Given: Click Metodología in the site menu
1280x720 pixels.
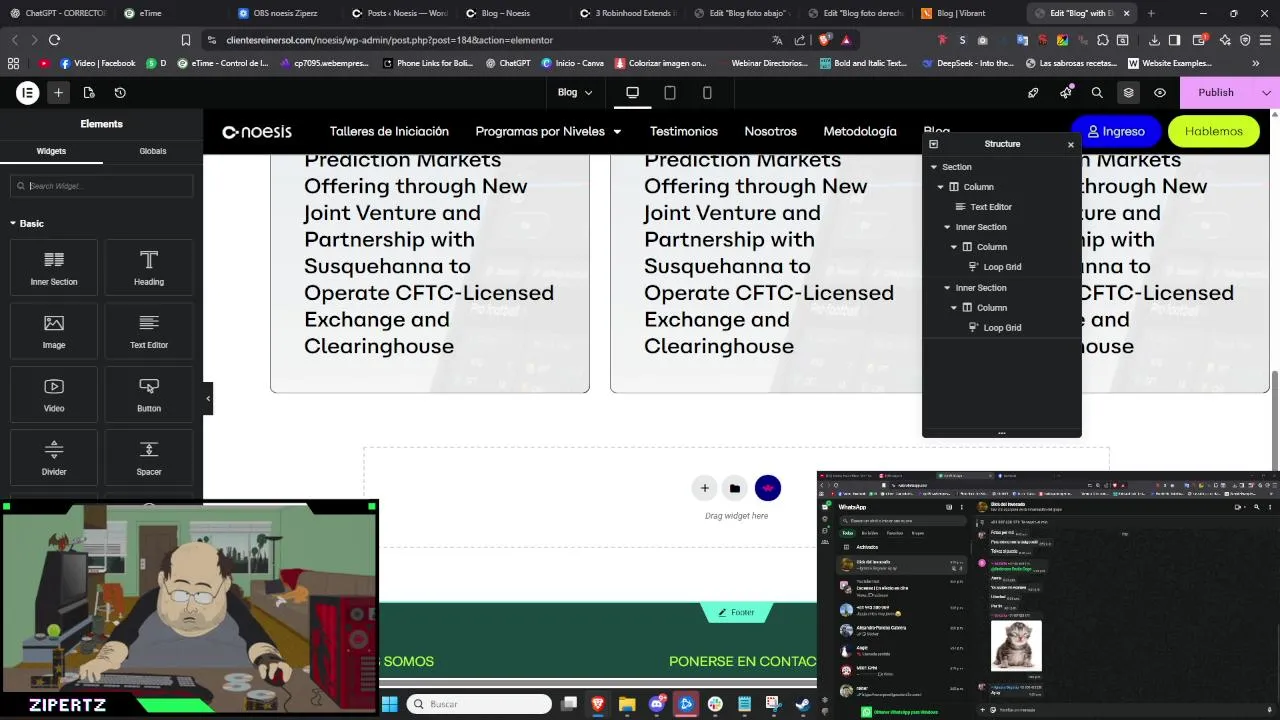Looking at the screenshot, I should (x=860, y=131).
